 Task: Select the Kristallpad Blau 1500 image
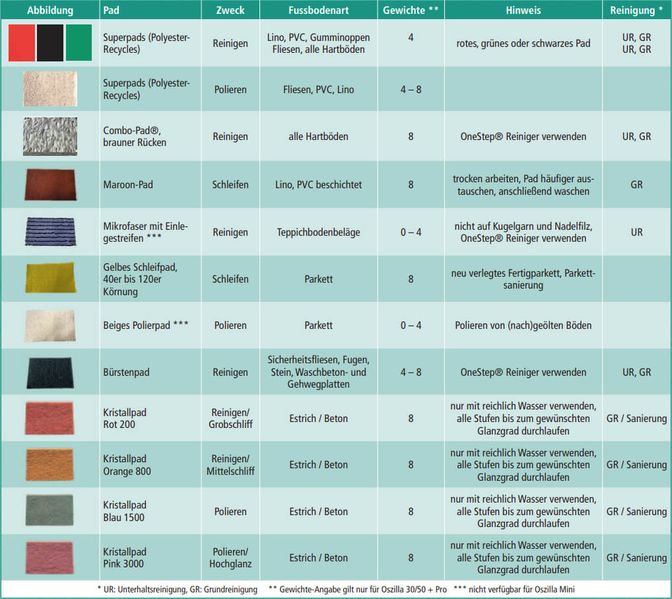(49, 510)
